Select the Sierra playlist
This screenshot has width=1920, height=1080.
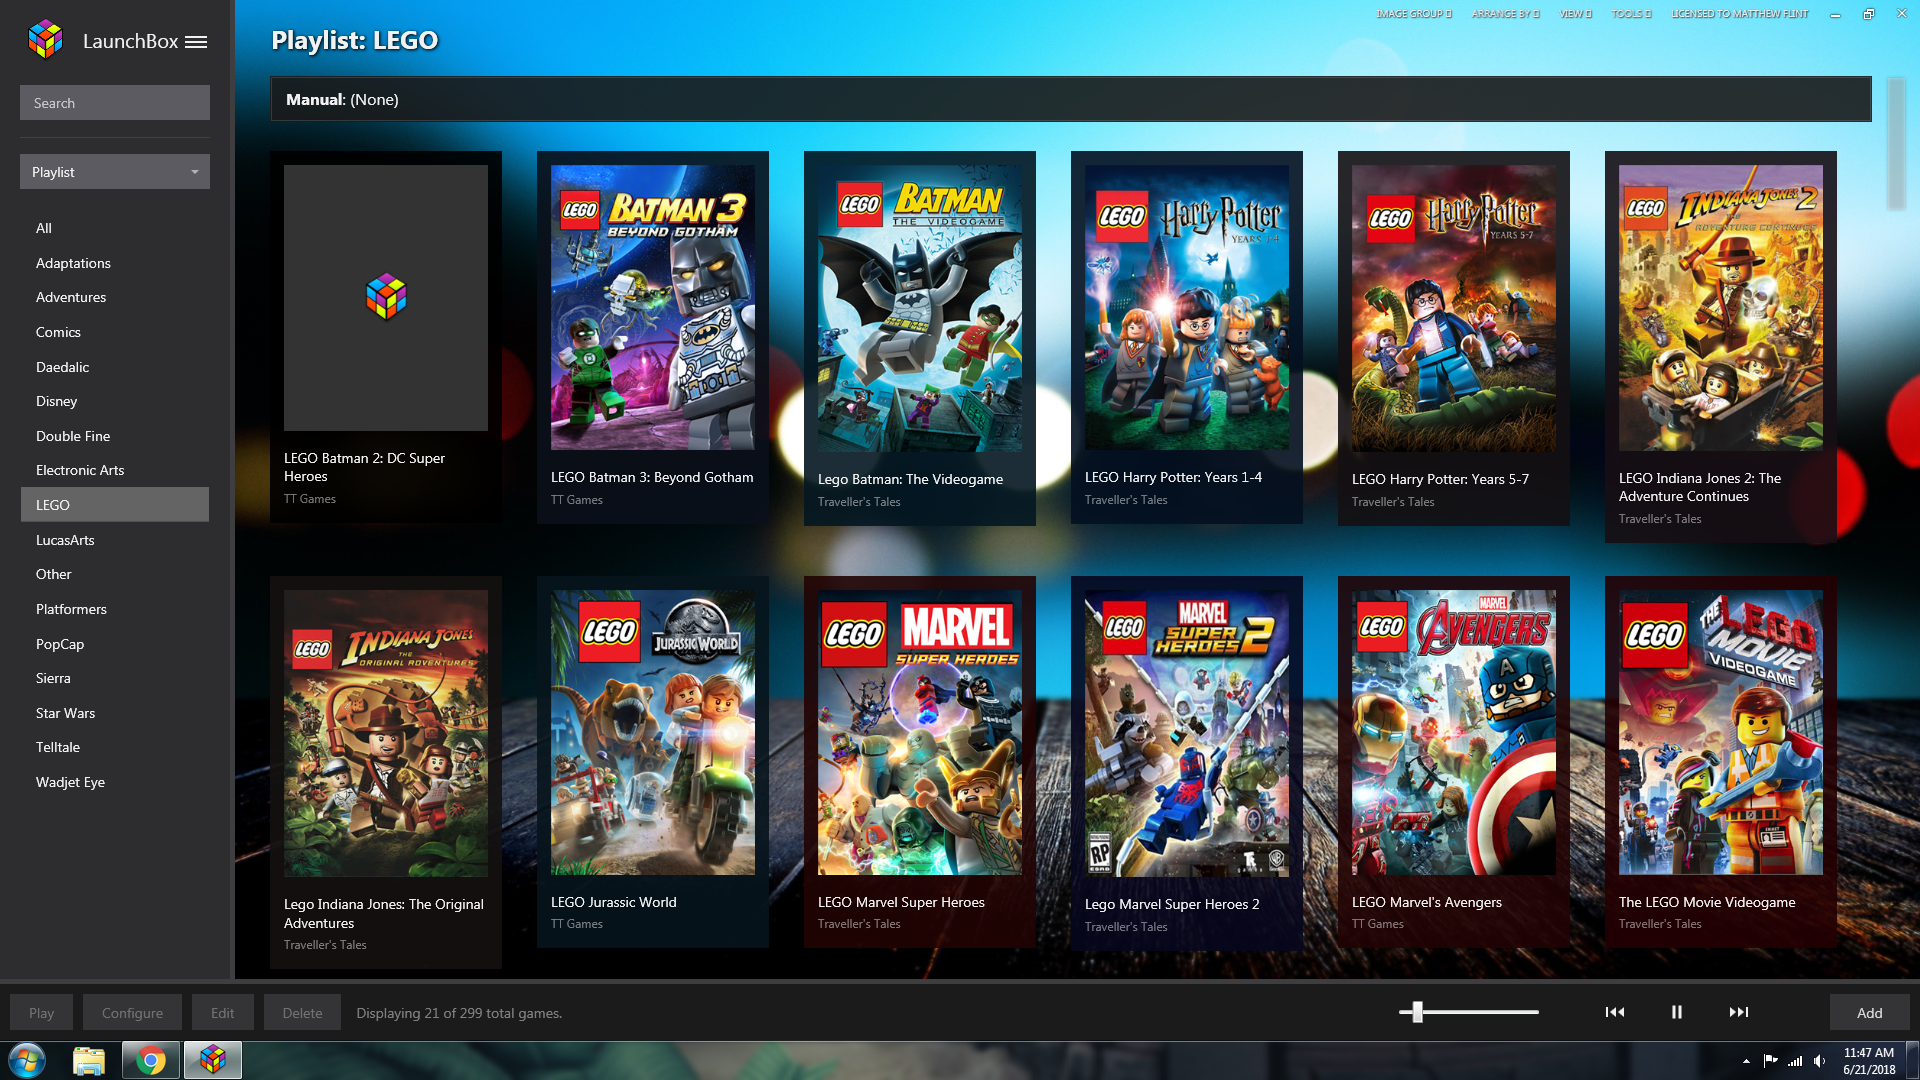click(x=115, y=678)
